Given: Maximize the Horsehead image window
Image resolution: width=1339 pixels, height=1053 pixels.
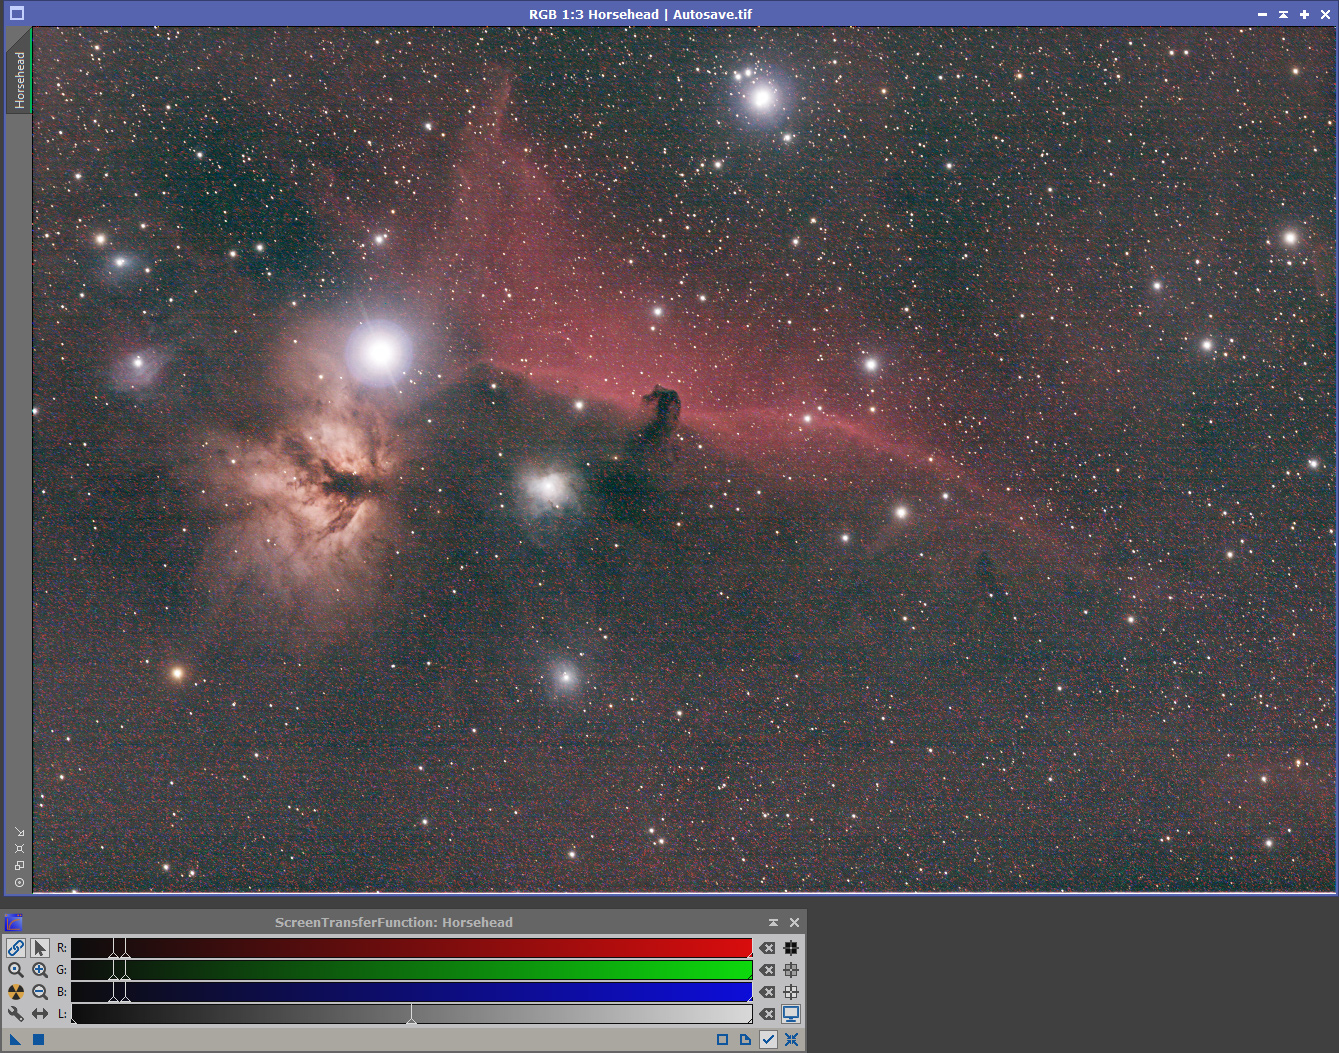Looking at the screenshot, I should pos(1304,14).
